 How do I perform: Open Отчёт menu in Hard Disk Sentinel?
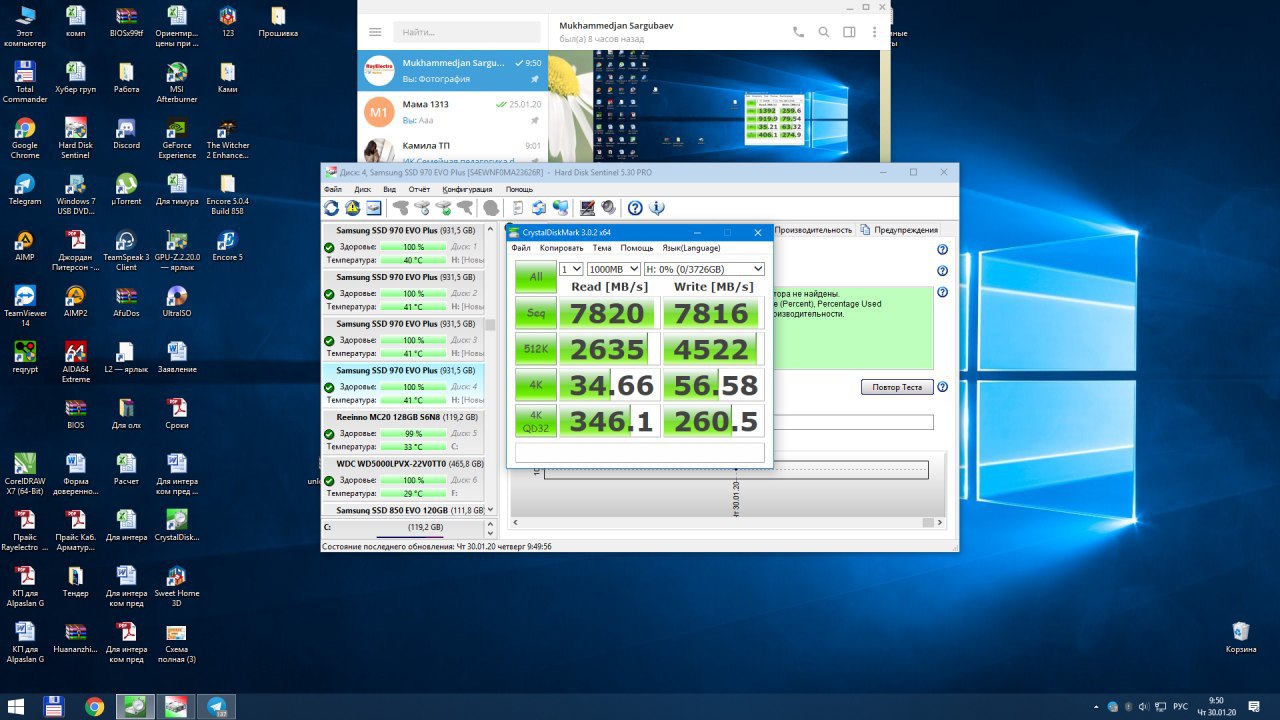click(x=419, y=189)
